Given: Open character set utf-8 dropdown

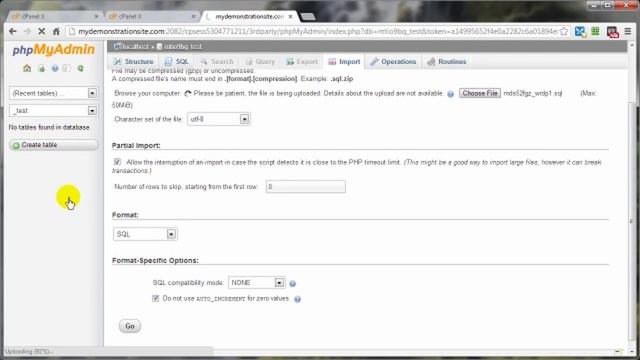Looking at the screenshot, I should (x=218, y=119).
